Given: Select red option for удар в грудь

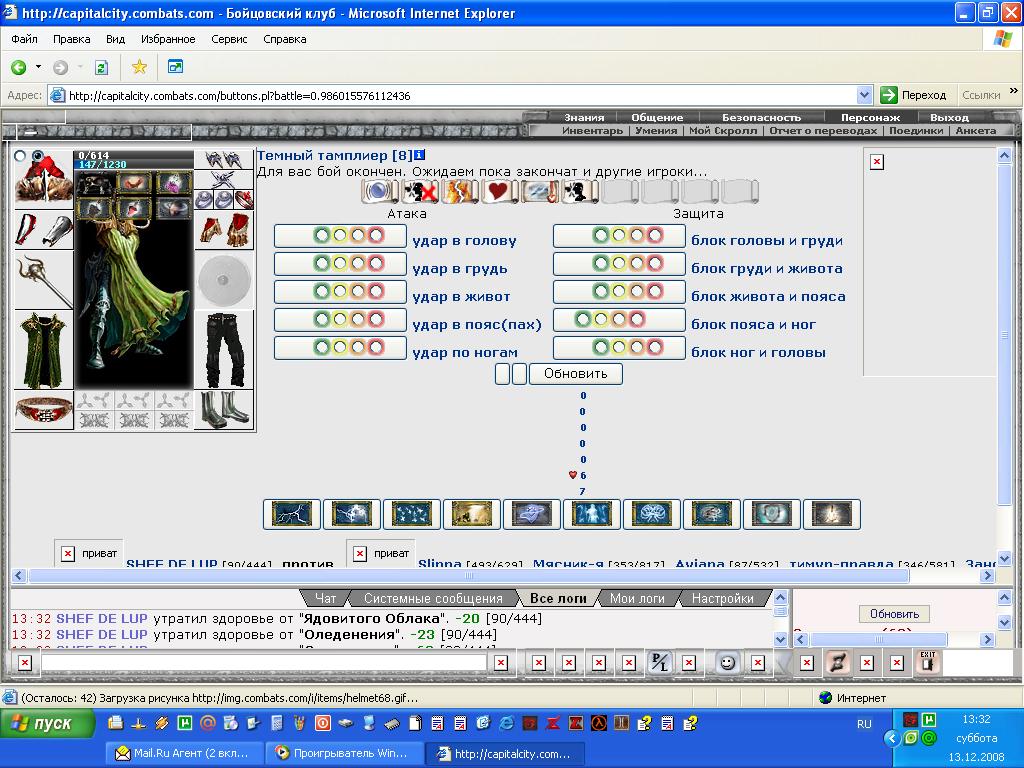Looking at the screenshot, I should coord(376,263).
